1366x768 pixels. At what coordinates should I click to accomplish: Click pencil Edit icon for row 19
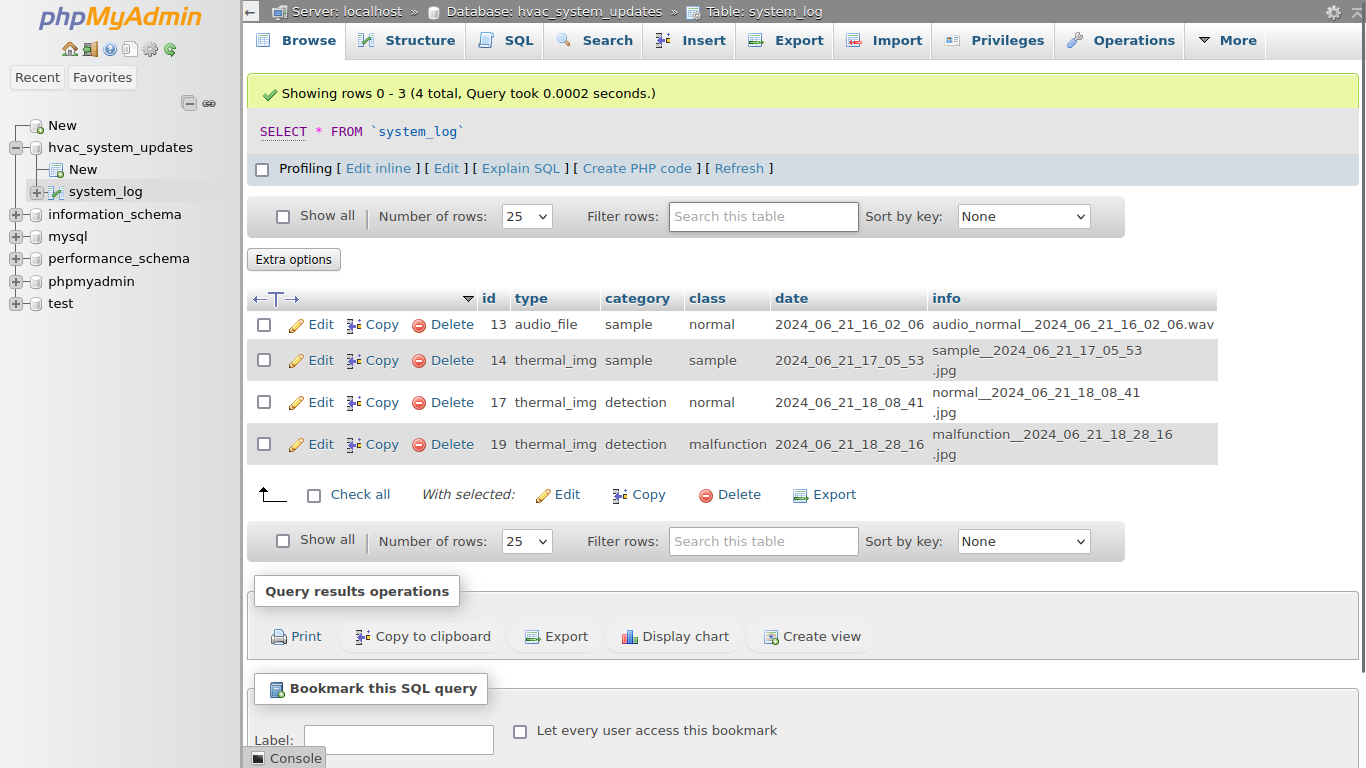(x=296, y=445)
